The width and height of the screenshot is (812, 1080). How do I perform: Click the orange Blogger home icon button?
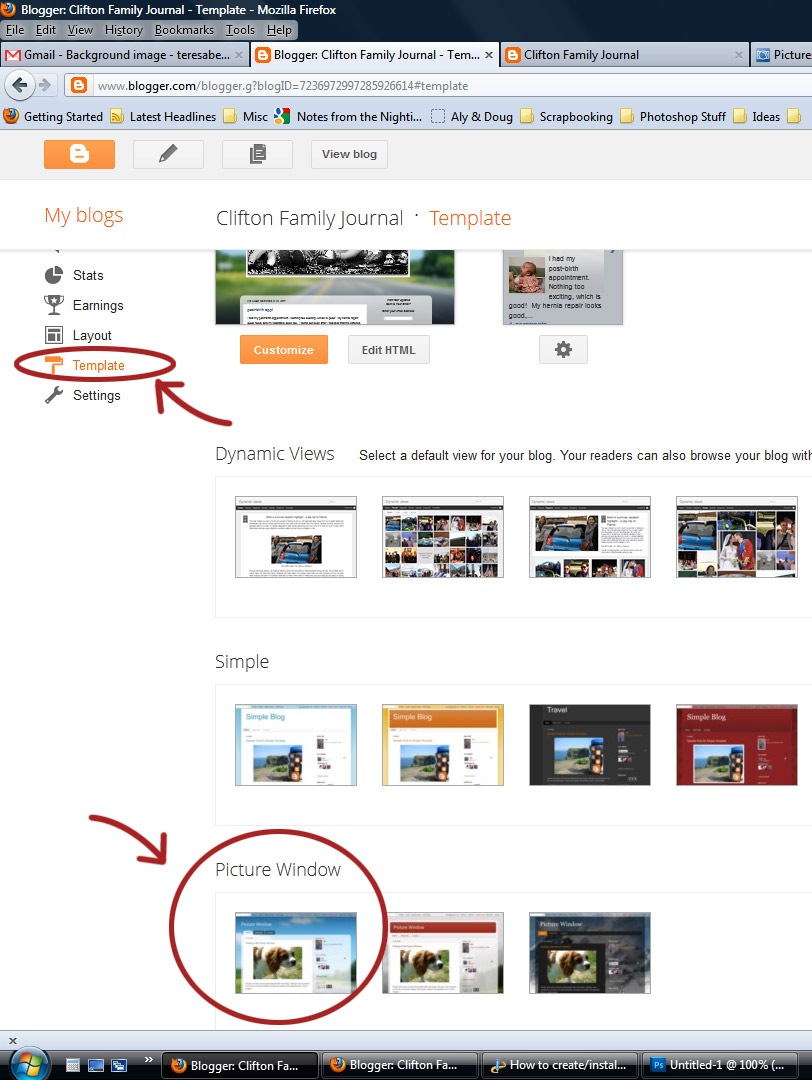(79, 154)
